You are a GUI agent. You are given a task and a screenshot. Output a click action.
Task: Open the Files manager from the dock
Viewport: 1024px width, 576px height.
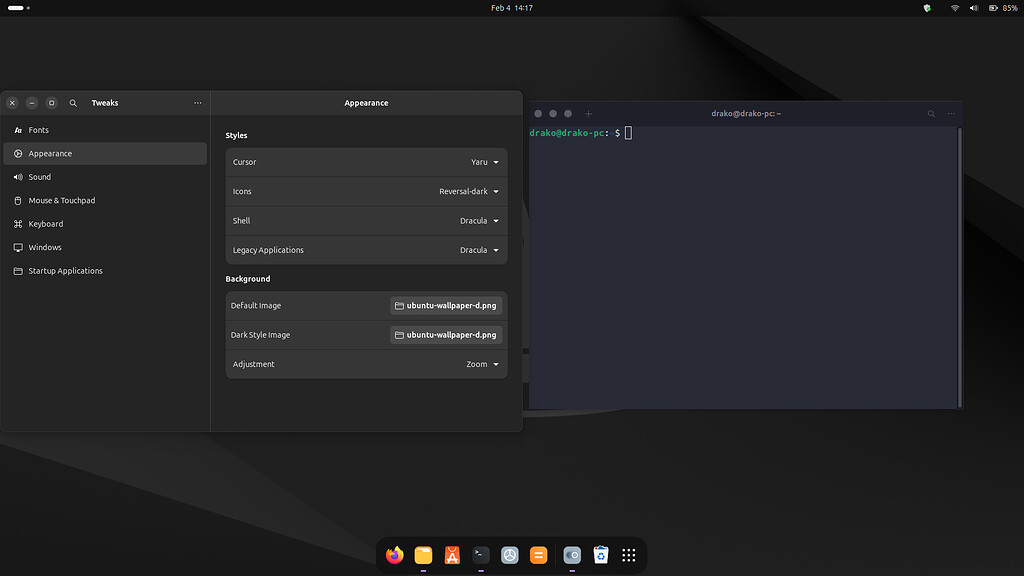click(x=423, y=555)
